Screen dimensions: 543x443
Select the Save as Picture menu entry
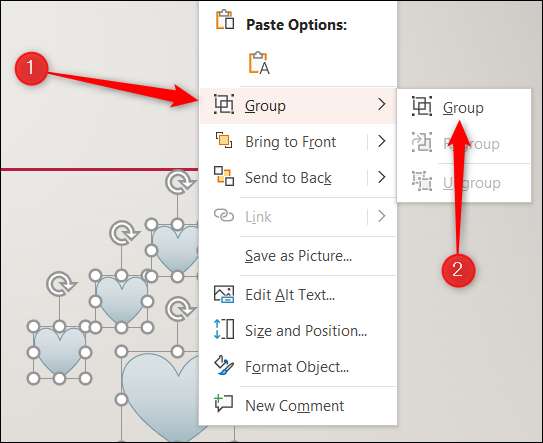[298, 256]
